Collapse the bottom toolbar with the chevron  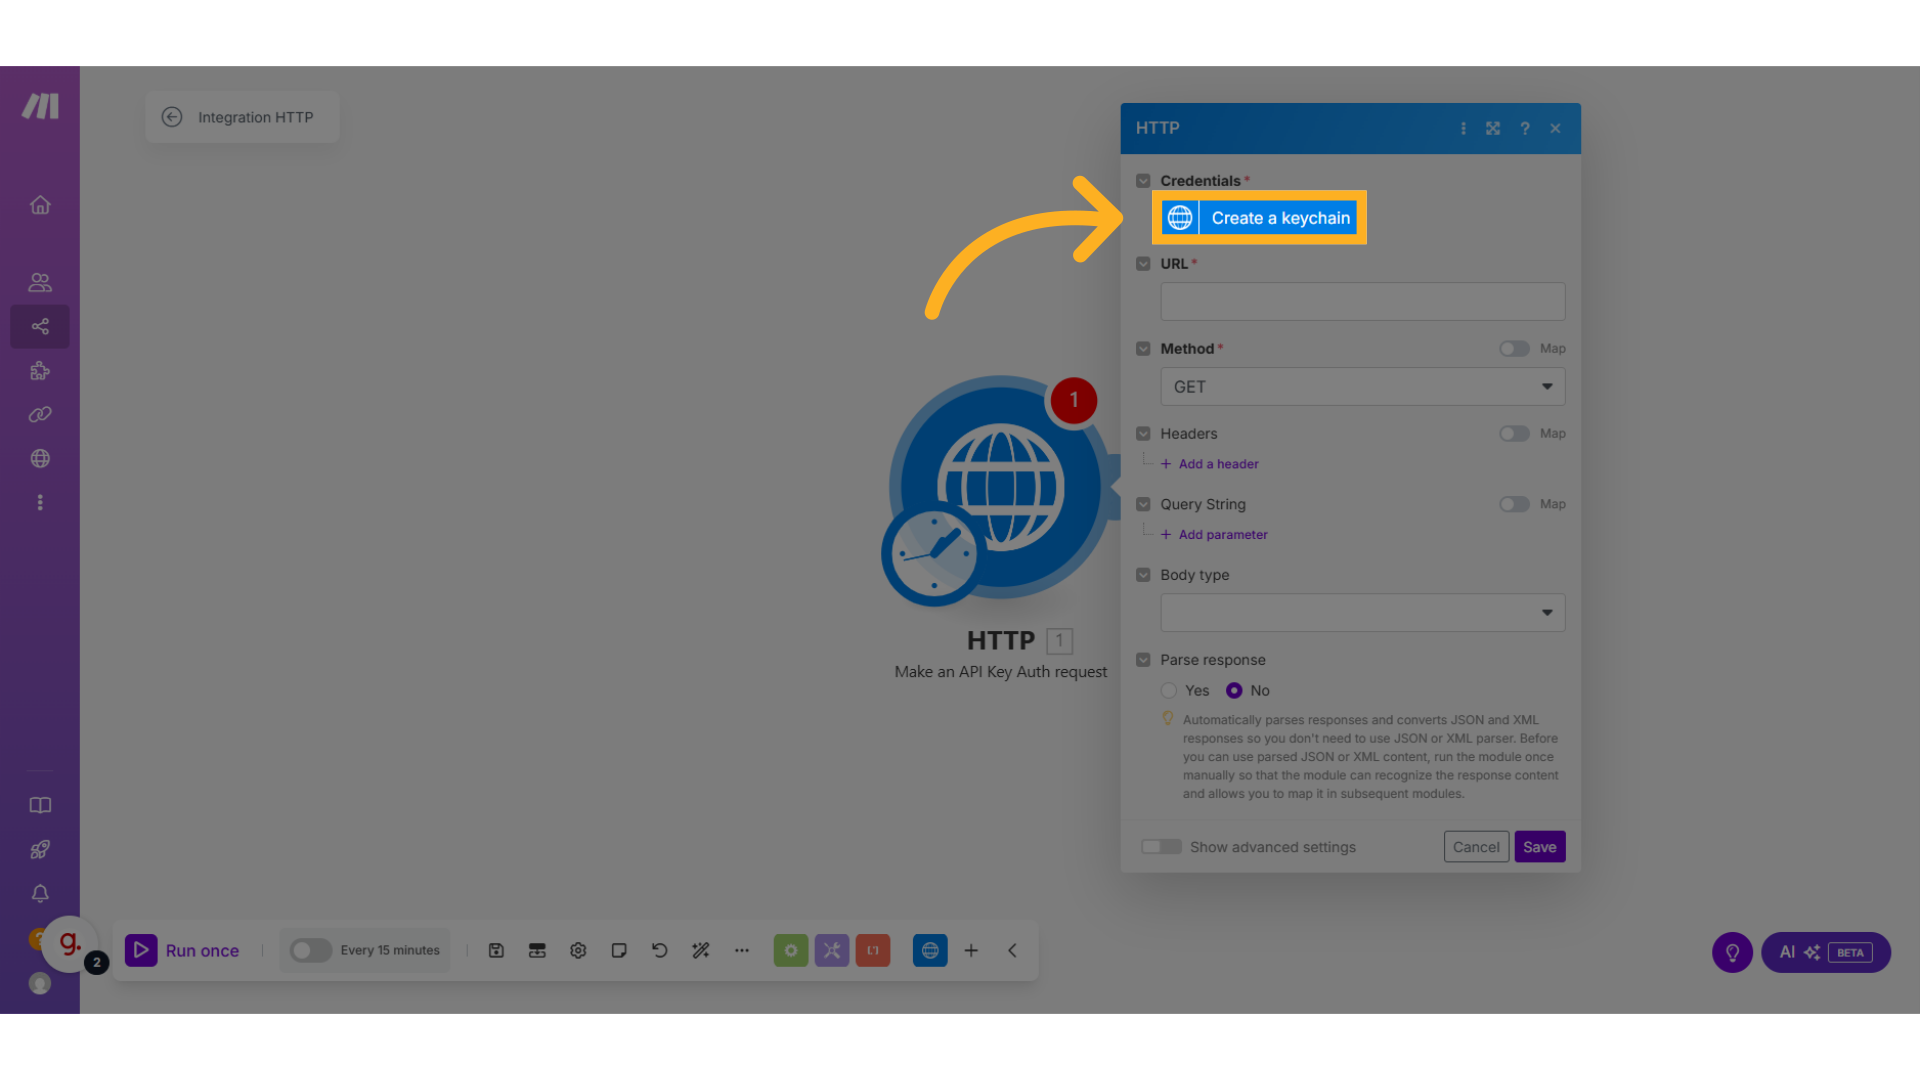coord(1012,951)
